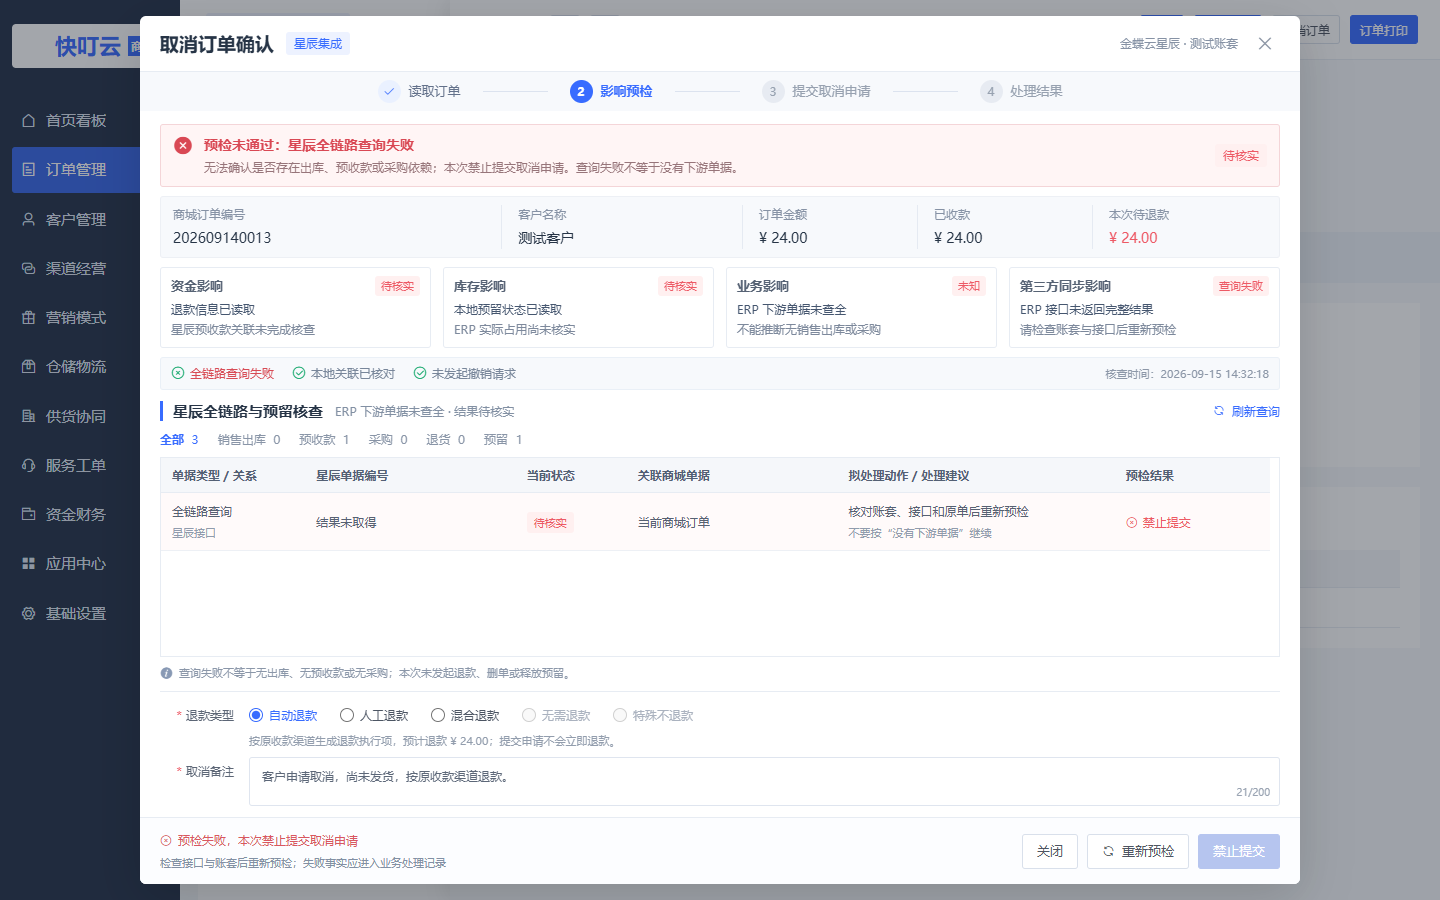Click the 订单打印 button behind dialog
The image size is (1440, 900).
1384,30
